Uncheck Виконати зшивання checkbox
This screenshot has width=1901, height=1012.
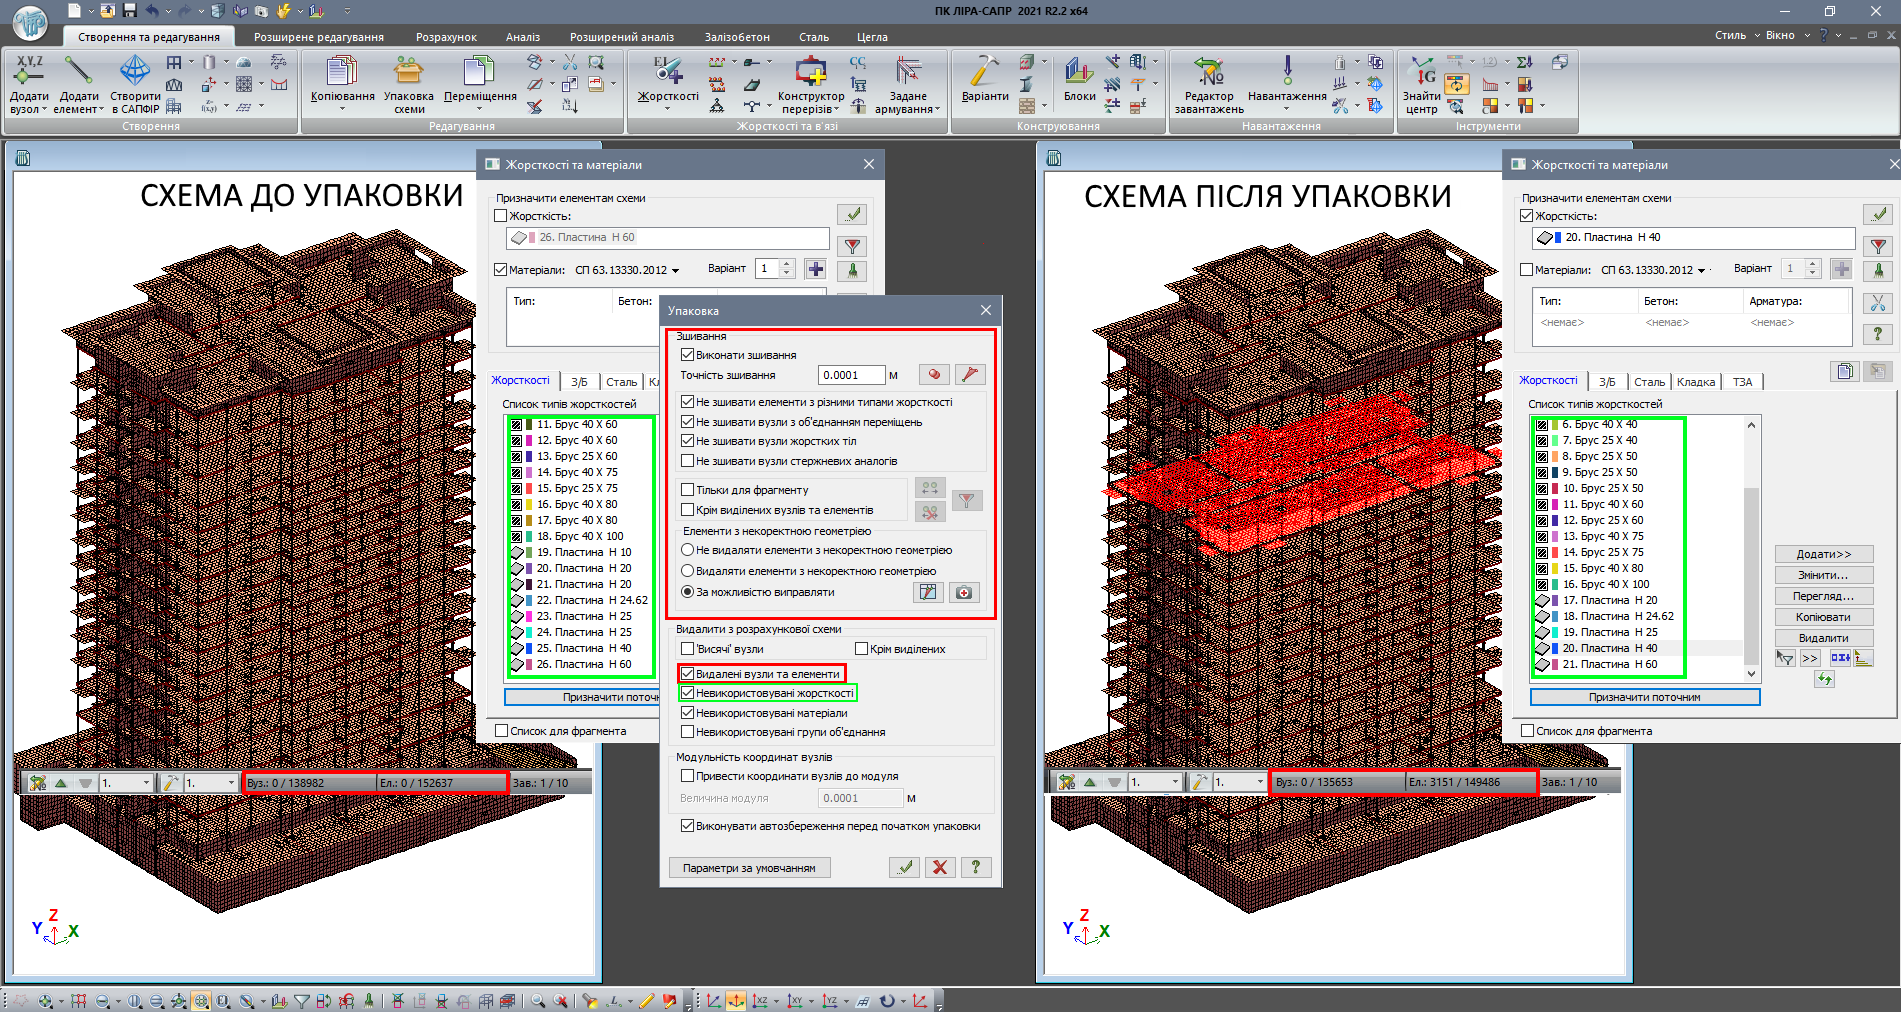point(688,355)
